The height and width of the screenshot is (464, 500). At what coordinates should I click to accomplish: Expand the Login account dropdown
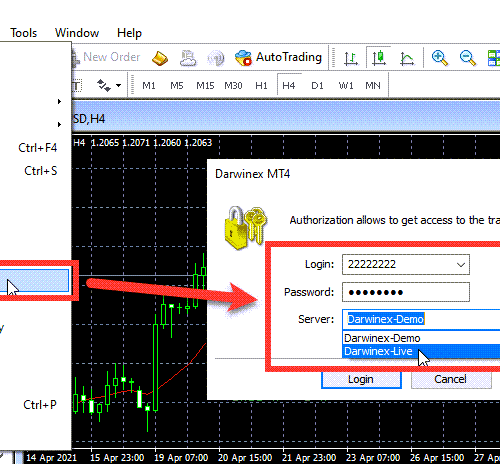[x=461, y=265]
